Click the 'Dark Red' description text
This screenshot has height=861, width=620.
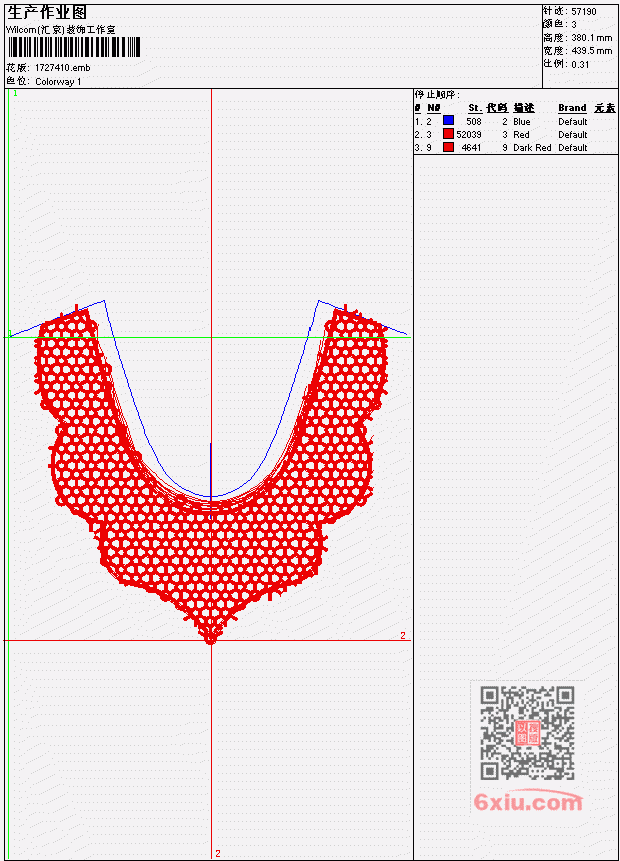pos(532,148)
